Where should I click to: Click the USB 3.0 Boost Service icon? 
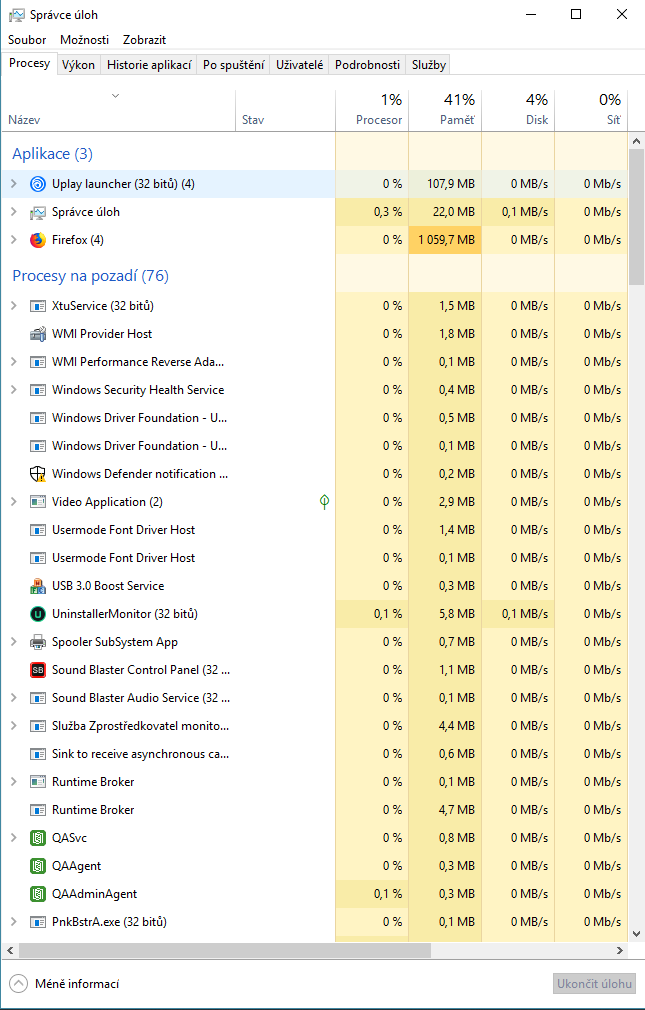[x=38, y=586]
